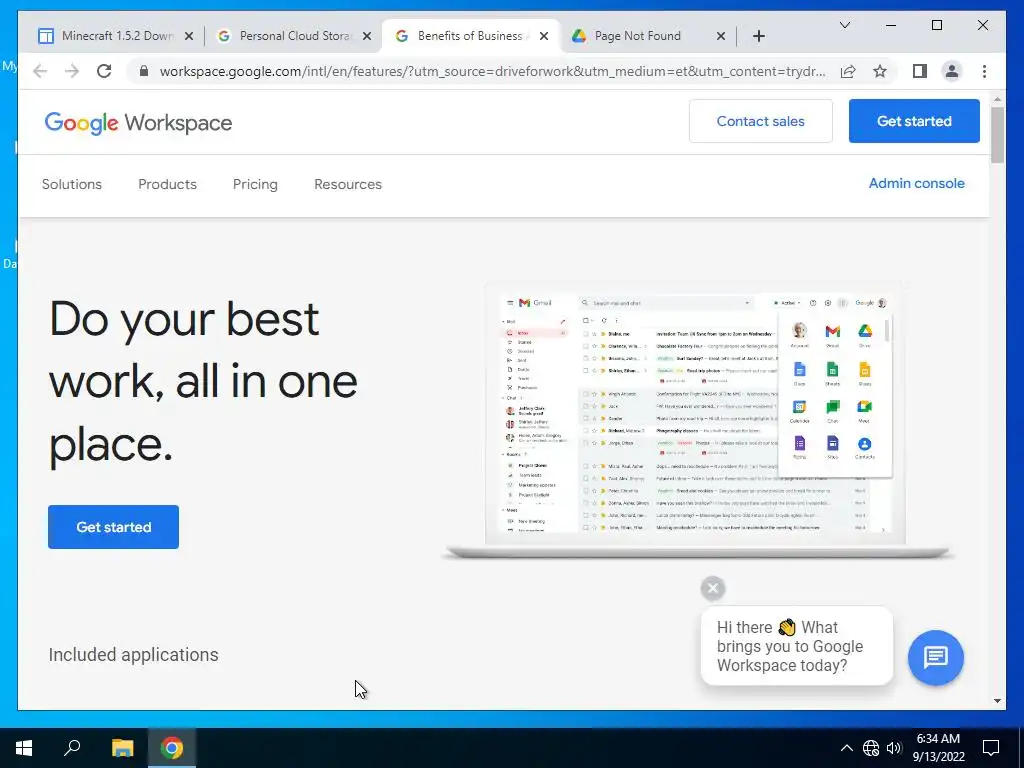Bookmark this page with the star icon

point(880,71)
